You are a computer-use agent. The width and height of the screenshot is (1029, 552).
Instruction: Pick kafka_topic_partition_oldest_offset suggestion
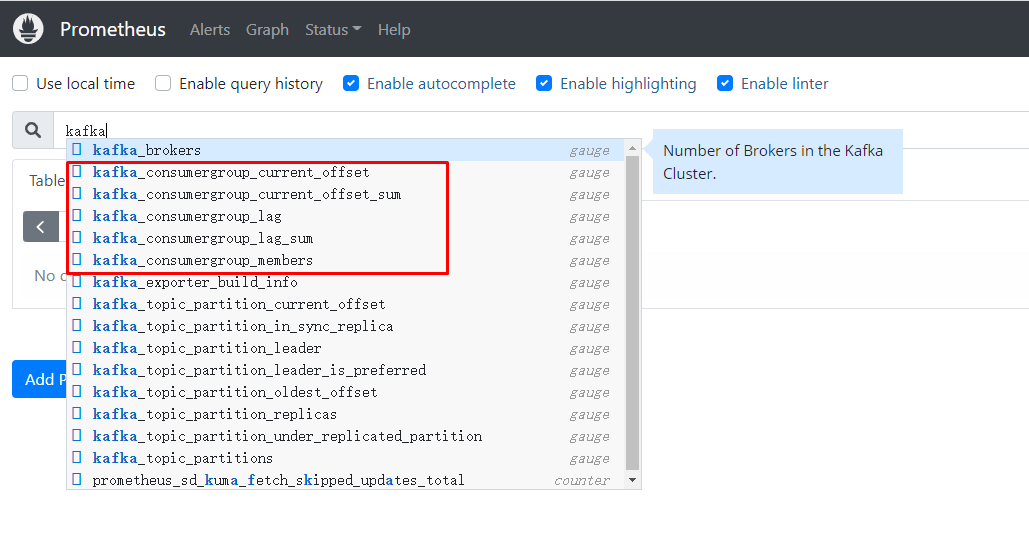(x=346, y=392)
